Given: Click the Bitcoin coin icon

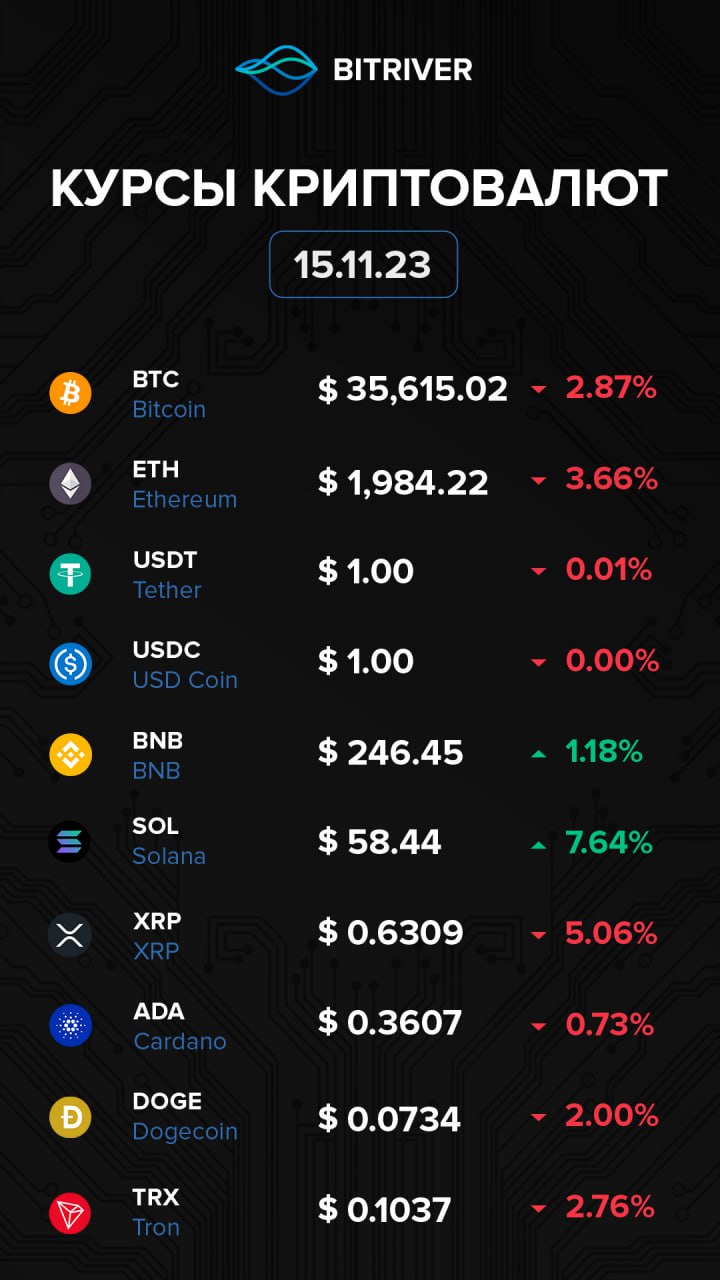Looking at the screenshot, I should 70,393.
